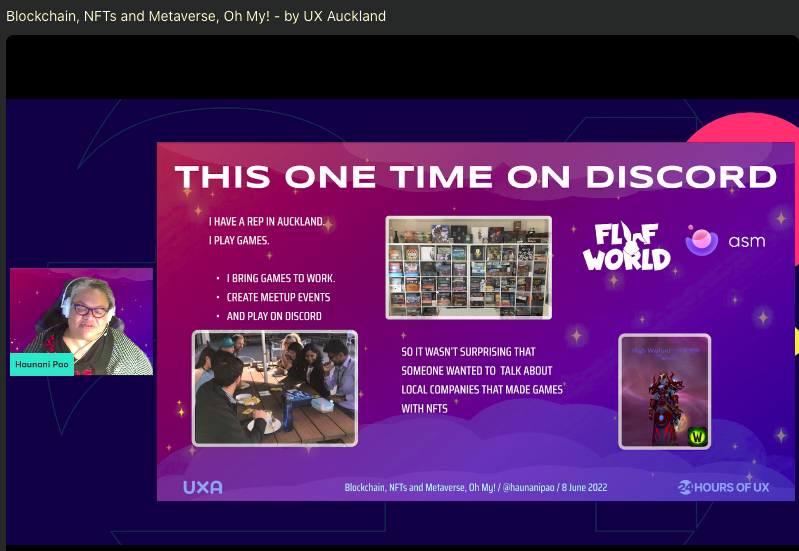Click the UXA logo in slide footer
Viewport: 799px width, 551px height.
[203, 487]
